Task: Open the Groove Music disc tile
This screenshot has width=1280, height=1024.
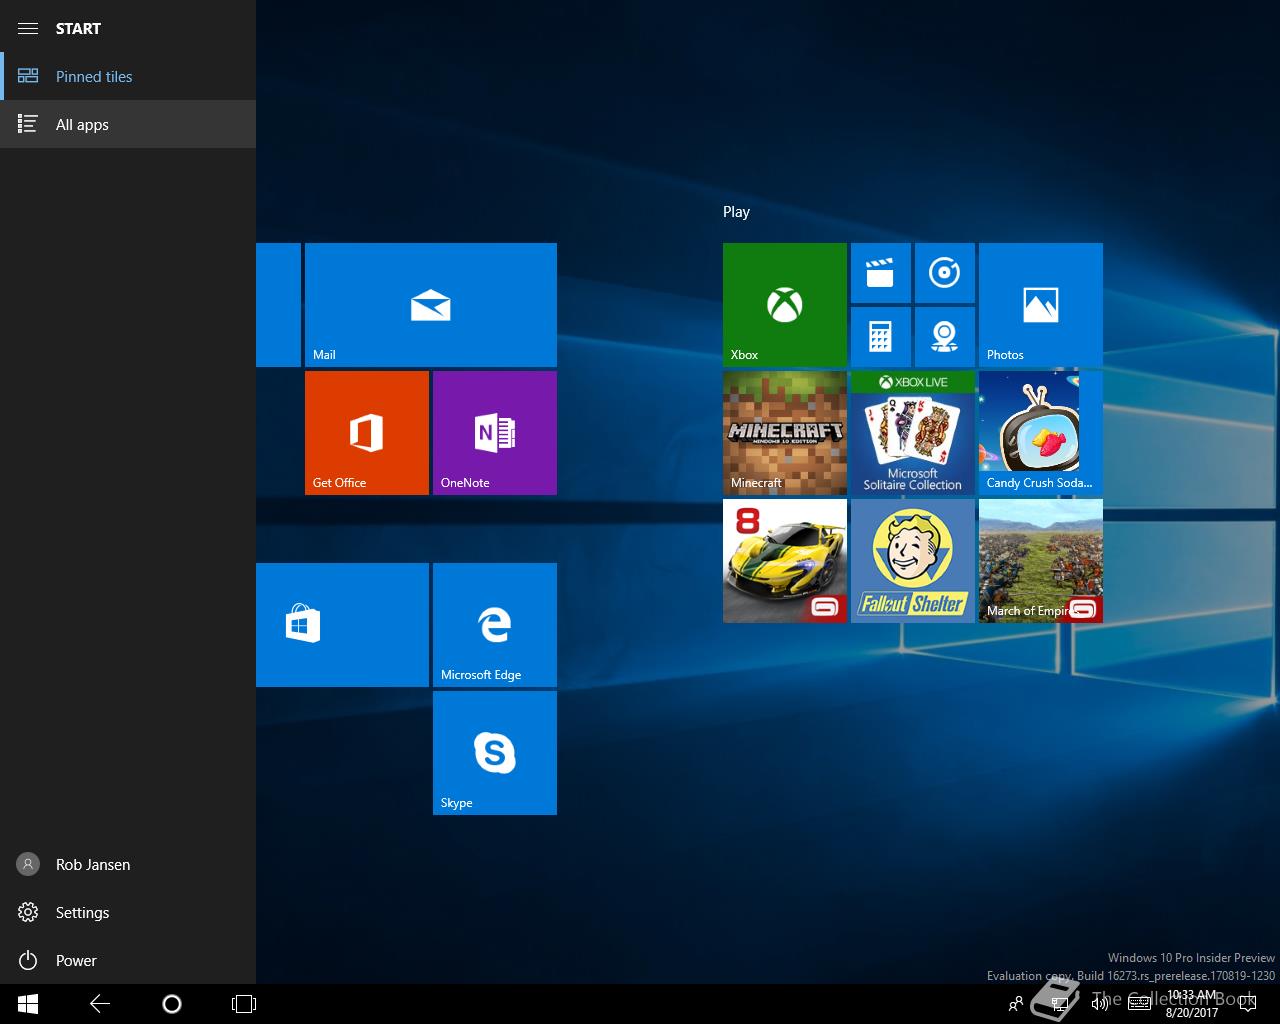Action: pos(944,273)
